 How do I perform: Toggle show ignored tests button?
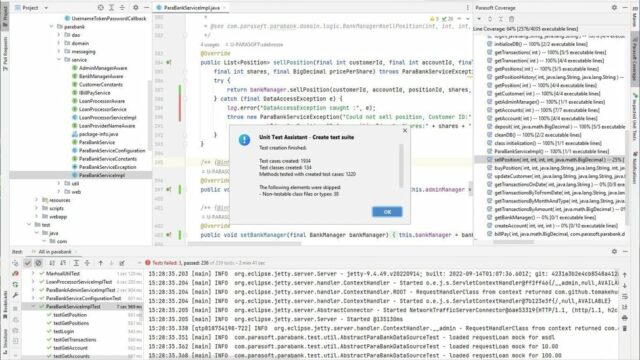38,263
